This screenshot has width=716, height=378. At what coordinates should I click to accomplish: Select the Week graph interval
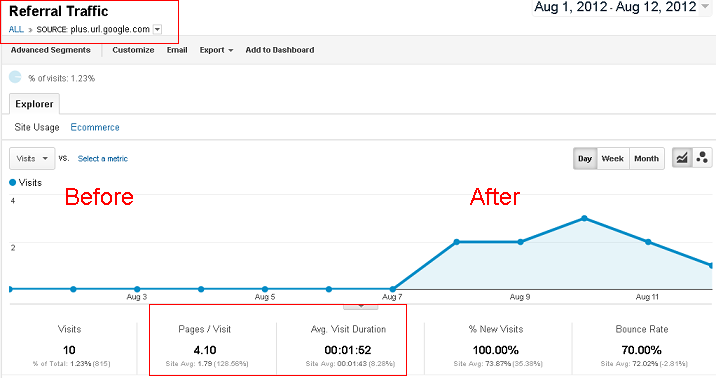click(613, 158)
